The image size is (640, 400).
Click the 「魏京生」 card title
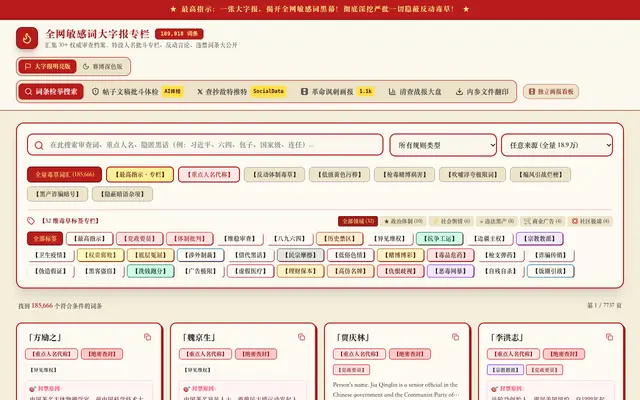(x=199, y=338)
